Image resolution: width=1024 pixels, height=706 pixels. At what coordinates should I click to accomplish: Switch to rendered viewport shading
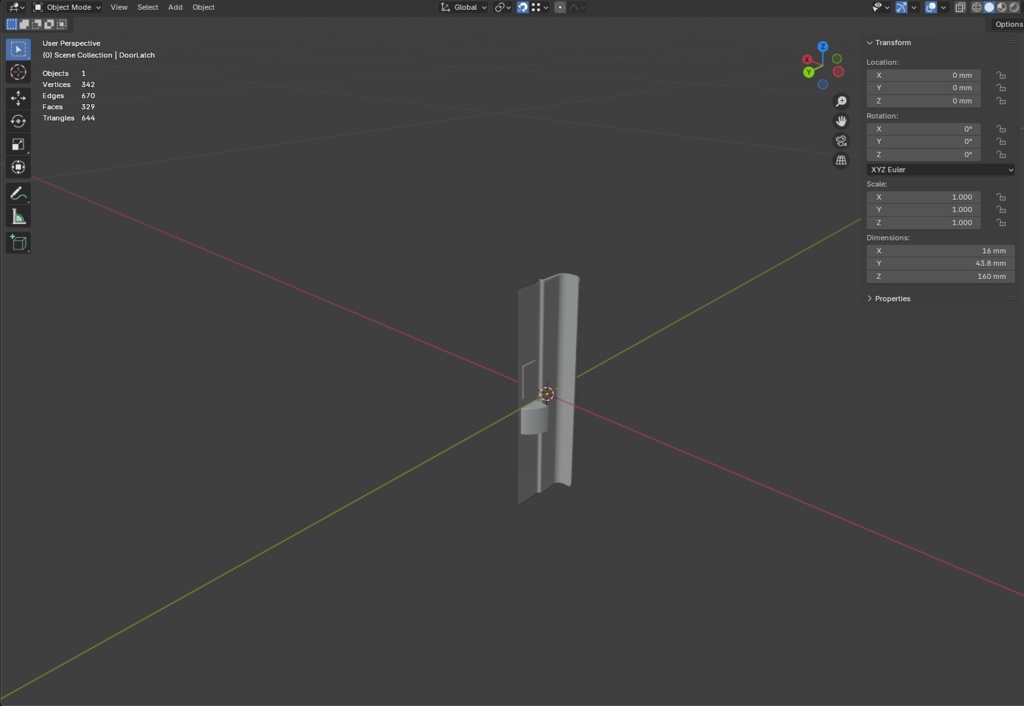click(1014, 7)
